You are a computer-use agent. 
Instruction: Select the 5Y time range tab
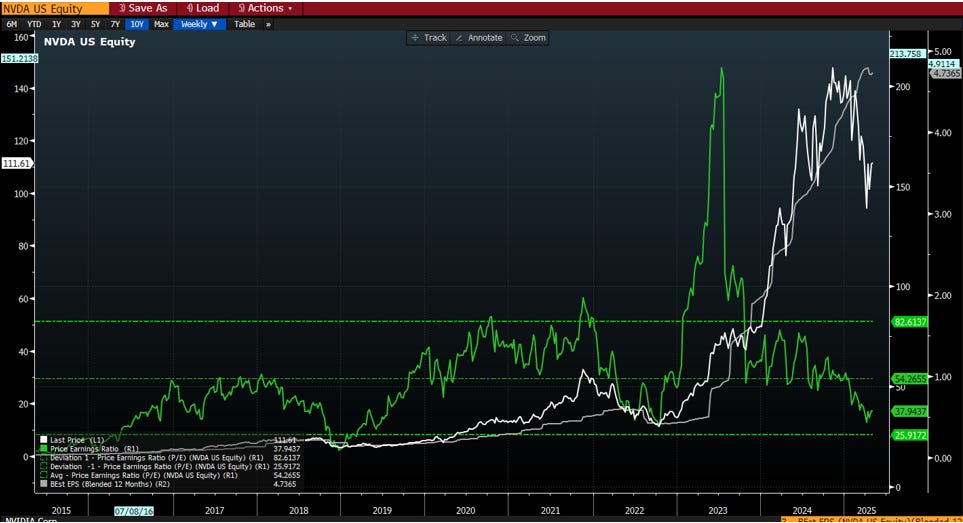point(95,24)
